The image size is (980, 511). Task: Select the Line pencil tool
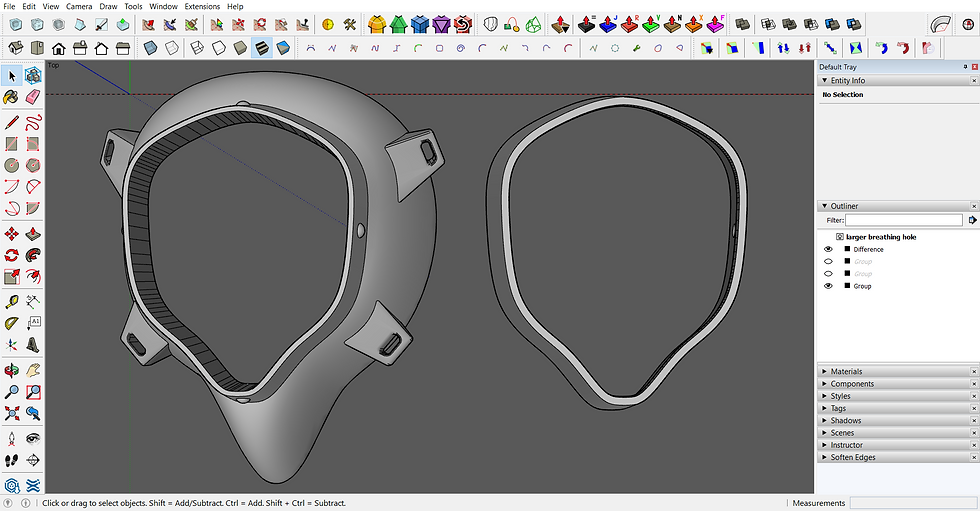(x=11, y=122)
